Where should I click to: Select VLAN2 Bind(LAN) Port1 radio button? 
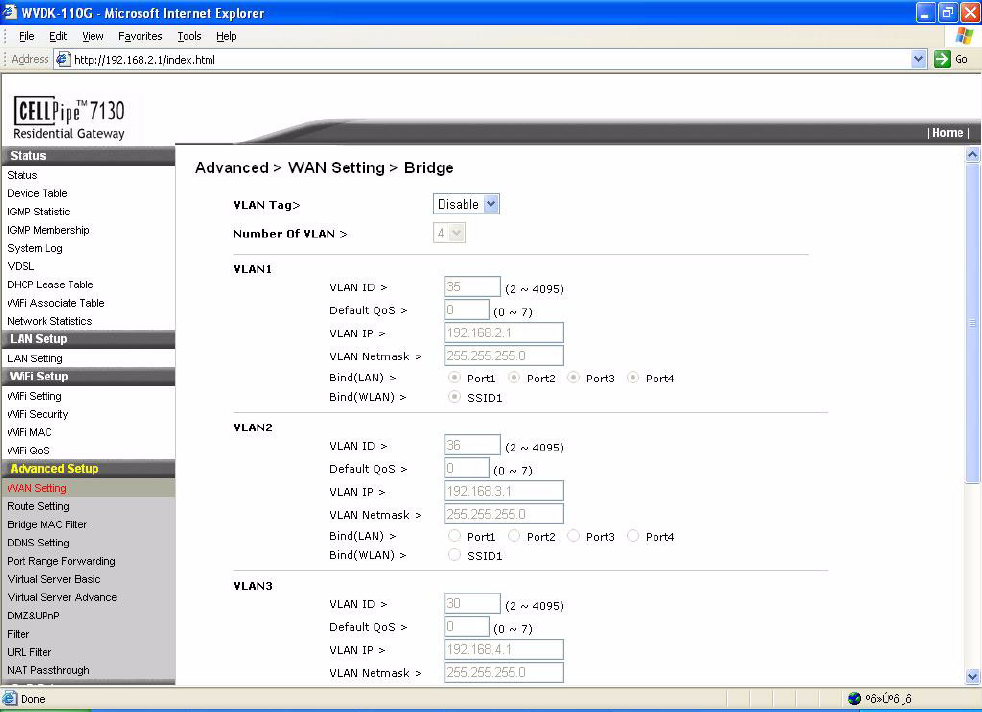tap(454, 536)
